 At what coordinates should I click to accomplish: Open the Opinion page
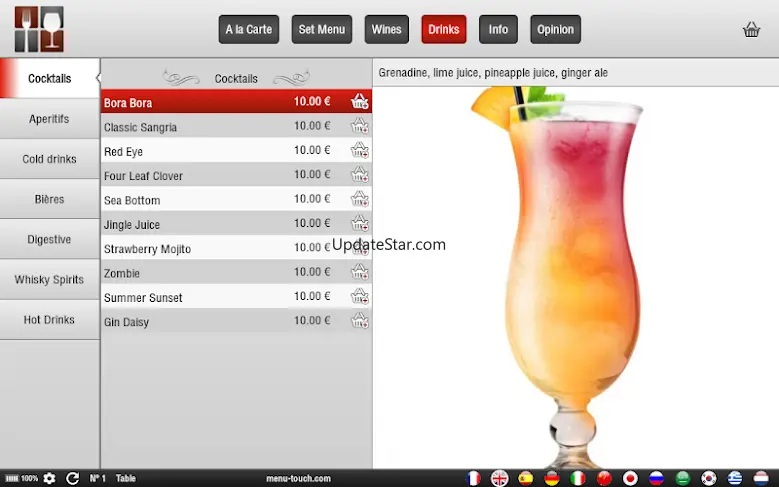coord(555,30)
